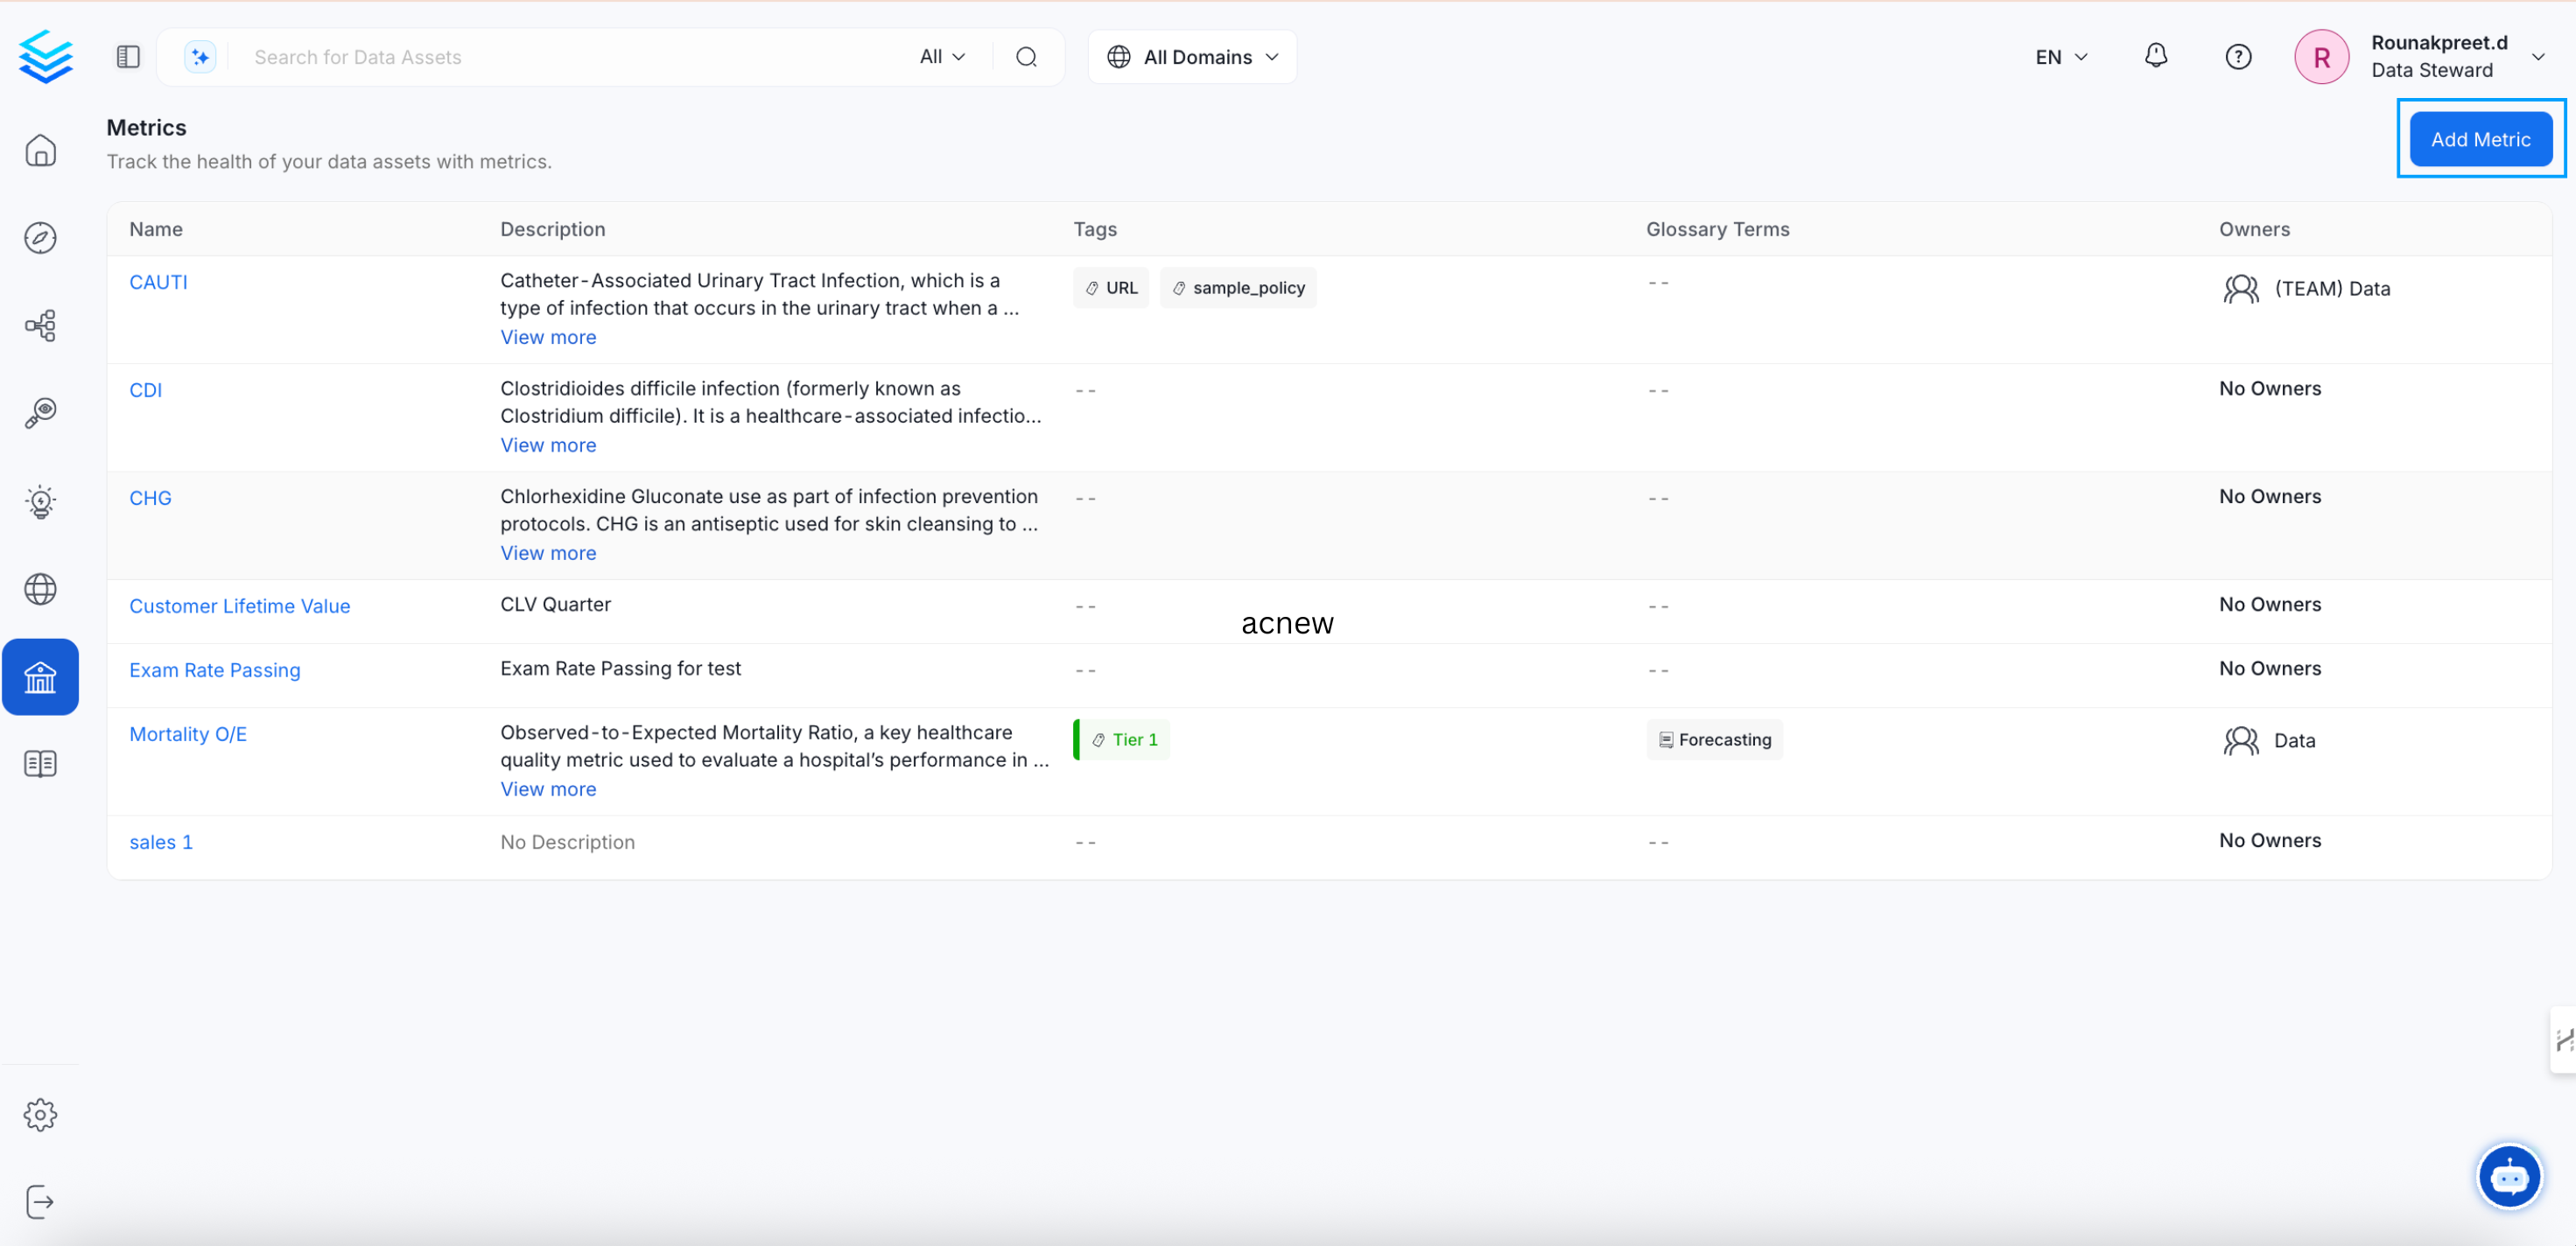The width and height of the screenshot is (2576, 1246).
Task: Click the logout icon at the bottom left
Action: [x=40, y=1201]
